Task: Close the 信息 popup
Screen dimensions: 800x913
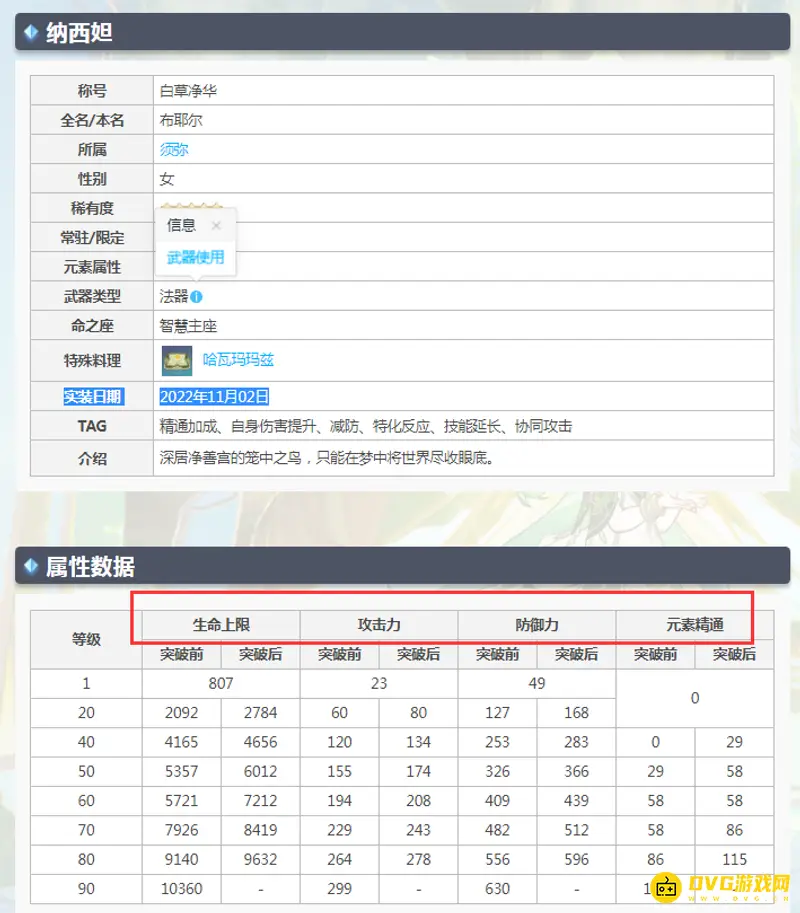Action: [x=216, y=226]
